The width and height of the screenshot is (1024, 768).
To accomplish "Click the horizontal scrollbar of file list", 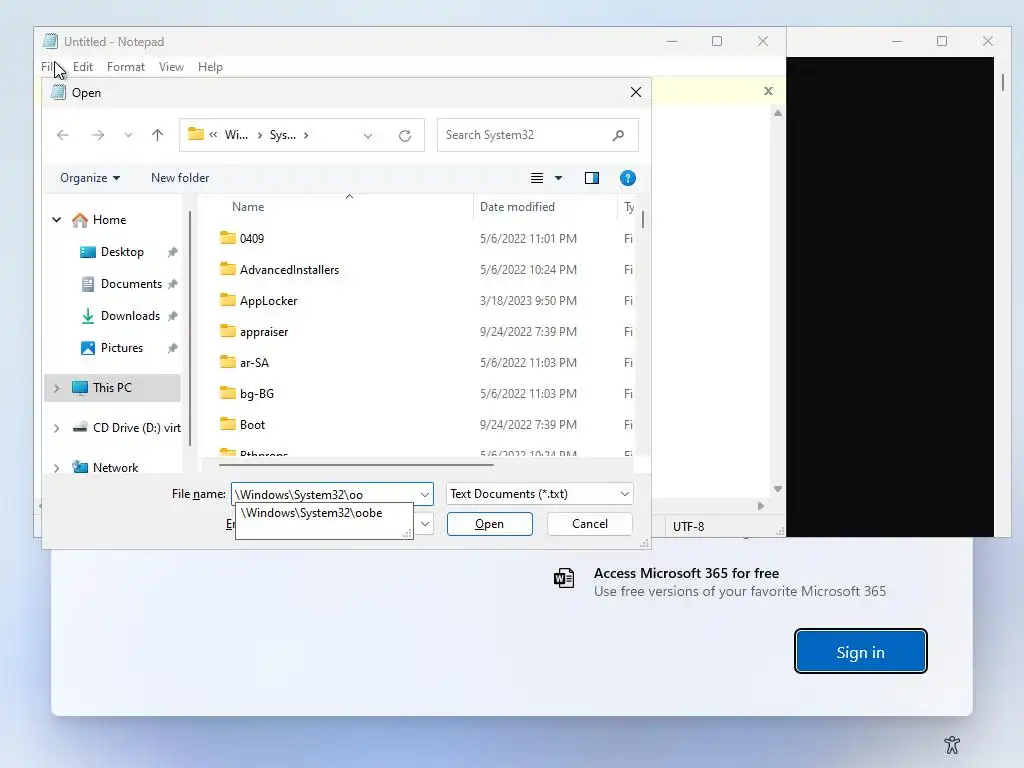I will (x=356, y=465).
